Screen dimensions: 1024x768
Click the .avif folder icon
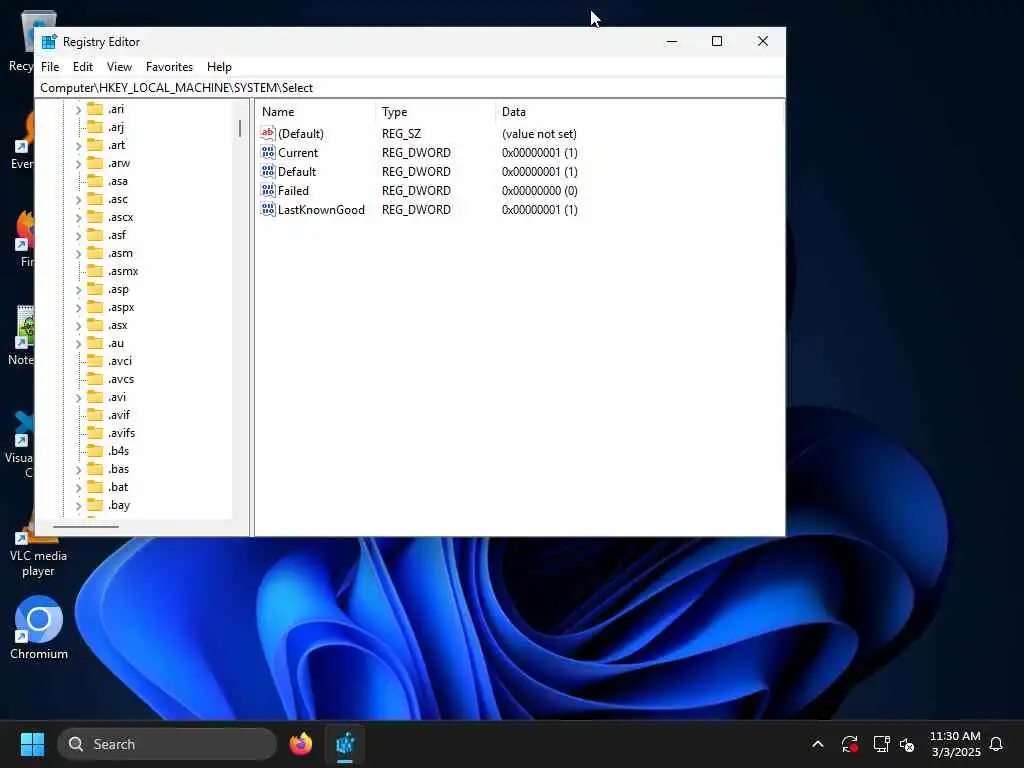point(95,415)
